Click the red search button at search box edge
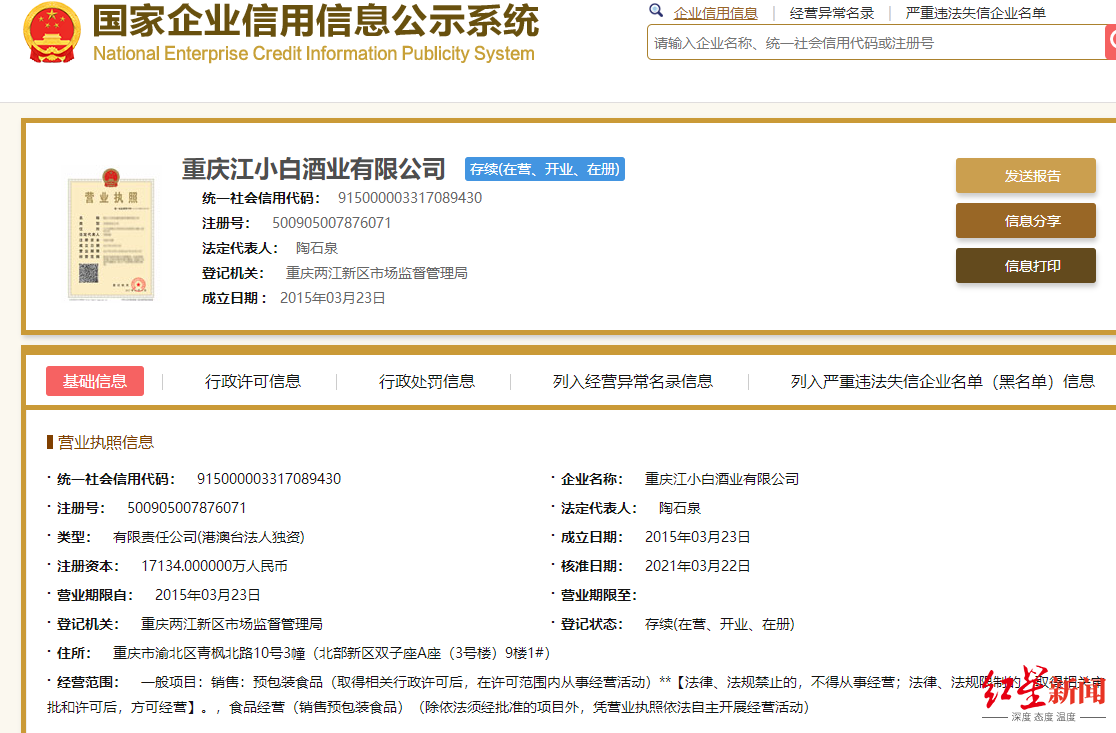1116x733 pixels. click(x=1110, y=42)
